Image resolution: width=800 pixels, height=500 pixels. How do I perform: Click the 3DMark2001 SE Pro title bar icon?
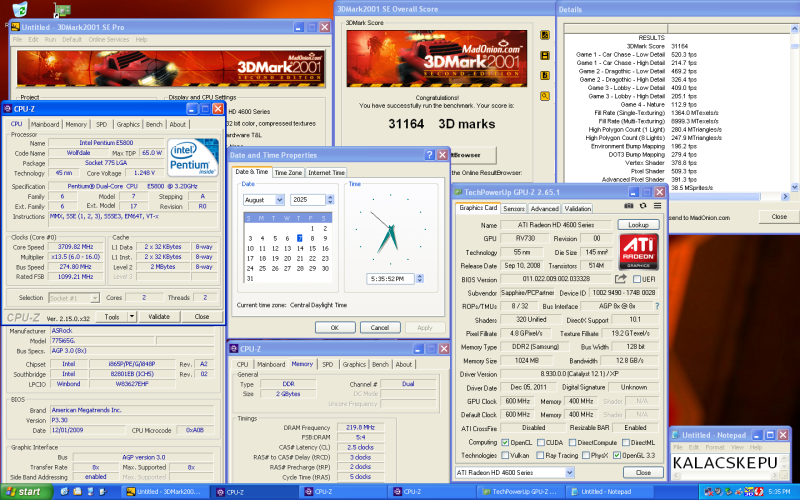16,27
